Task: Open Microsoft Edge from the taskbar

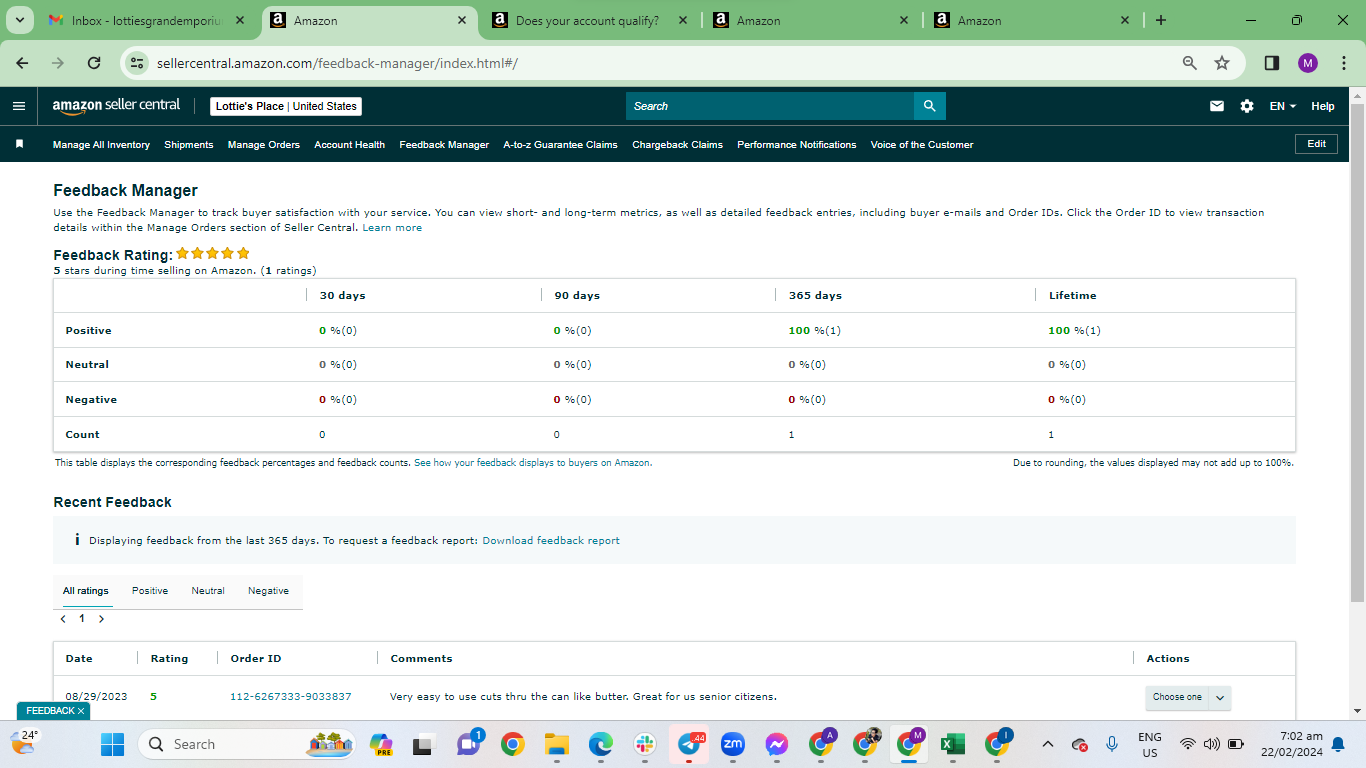Action: [x=600, y=744]
